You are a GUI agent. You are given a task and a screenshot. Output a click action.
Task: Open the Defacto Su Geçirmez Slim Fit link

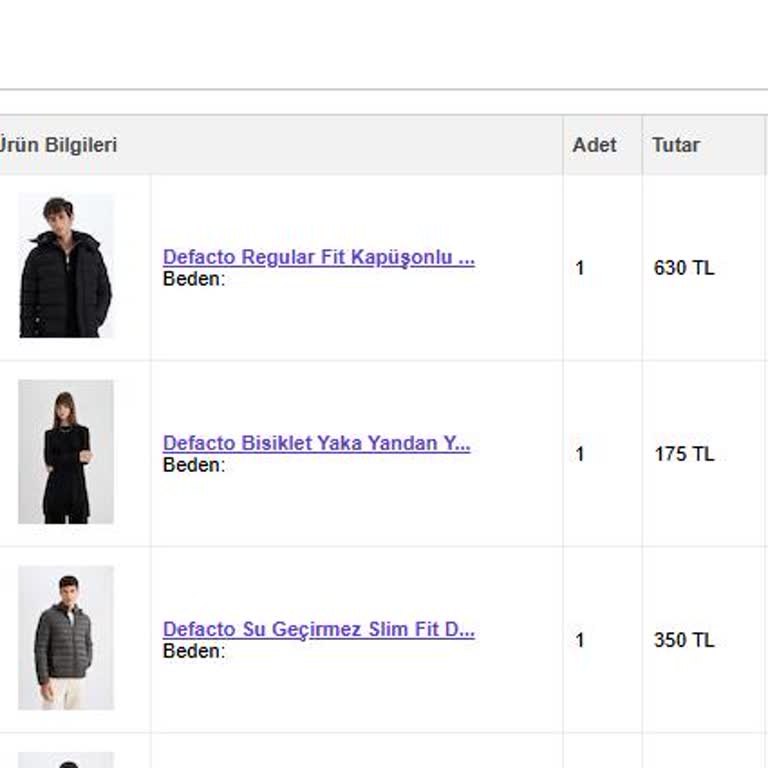click(x=318, y=629)
